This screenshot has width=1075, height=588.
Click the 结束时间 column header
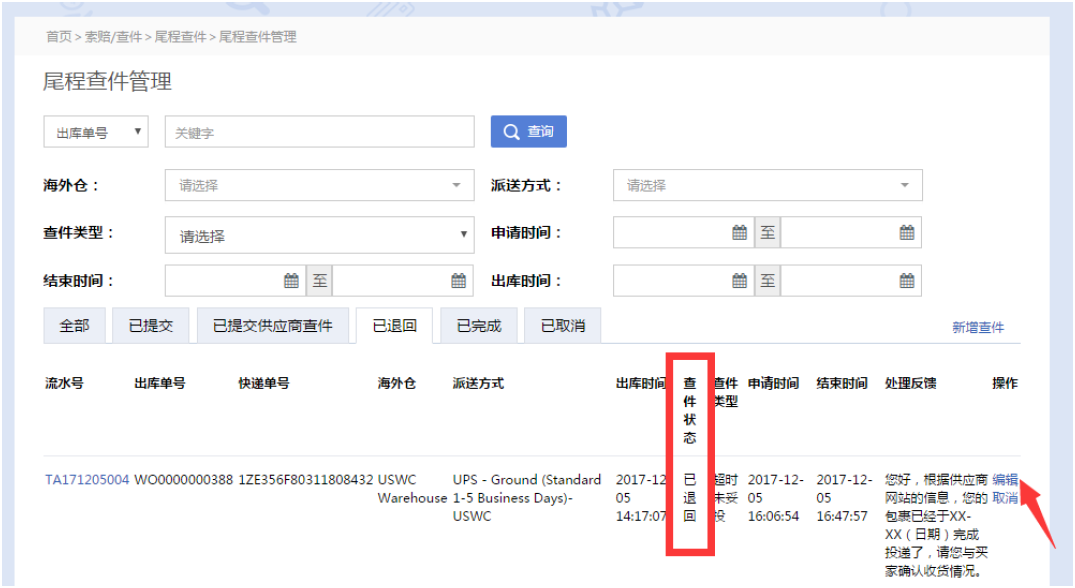point(842,383)
